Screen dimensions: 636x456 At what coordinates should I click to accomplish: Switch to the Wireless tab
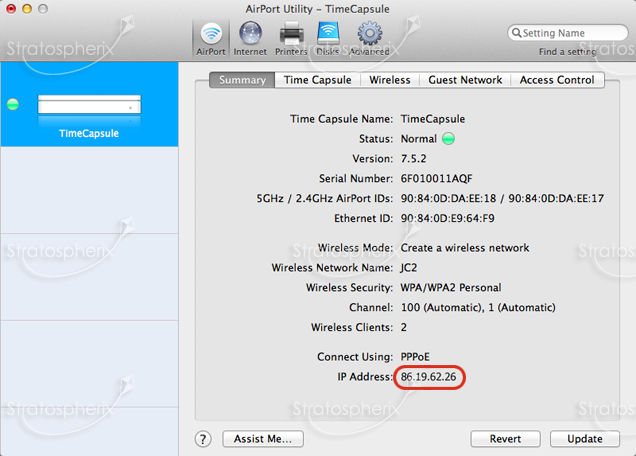390,80
